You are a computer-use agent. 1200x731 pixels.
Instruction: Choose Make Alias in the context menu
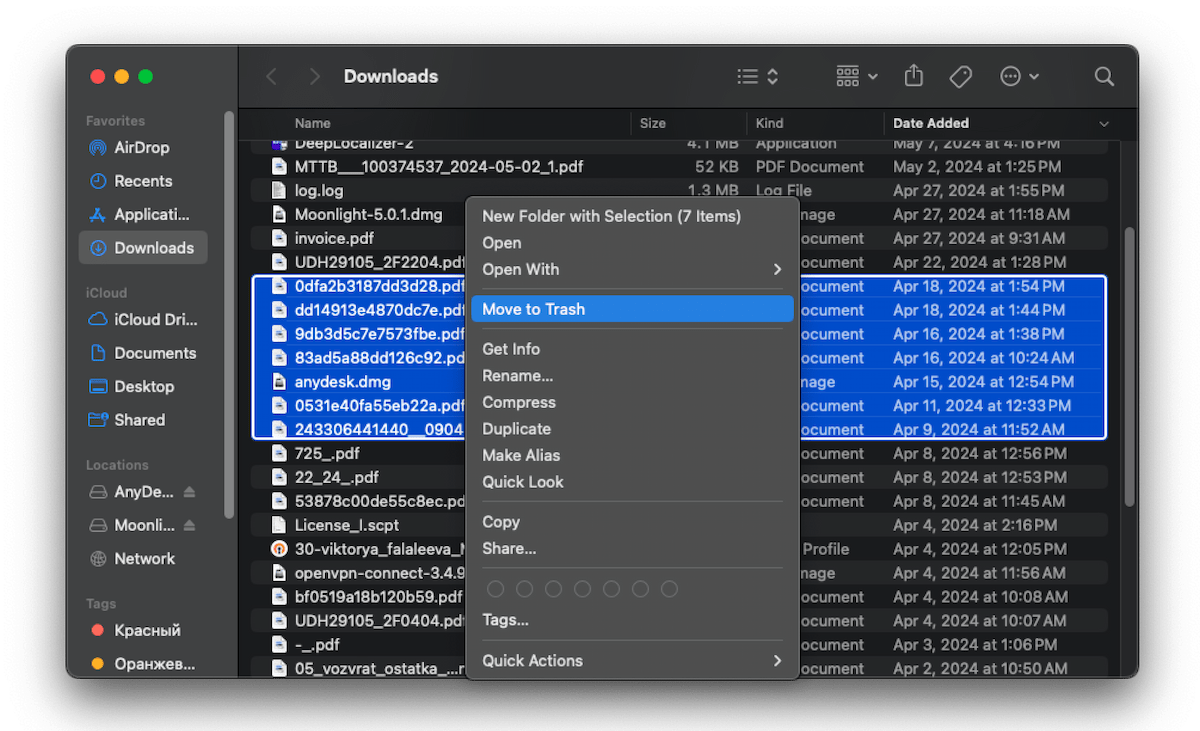point(632,455)
